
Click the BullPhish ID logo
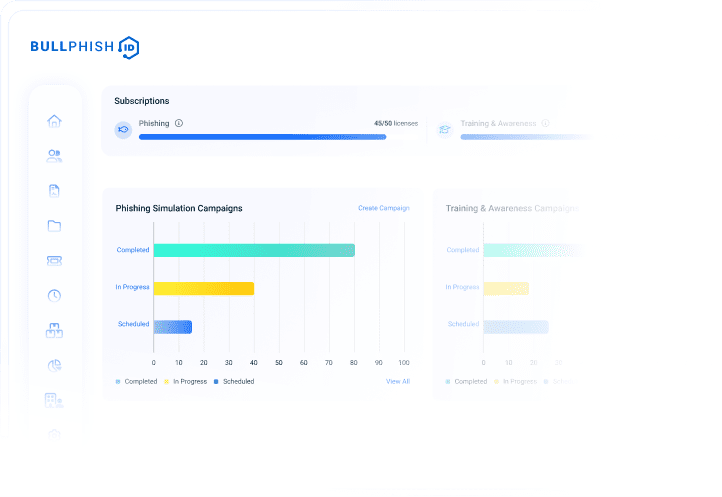[x=84, y=46]
